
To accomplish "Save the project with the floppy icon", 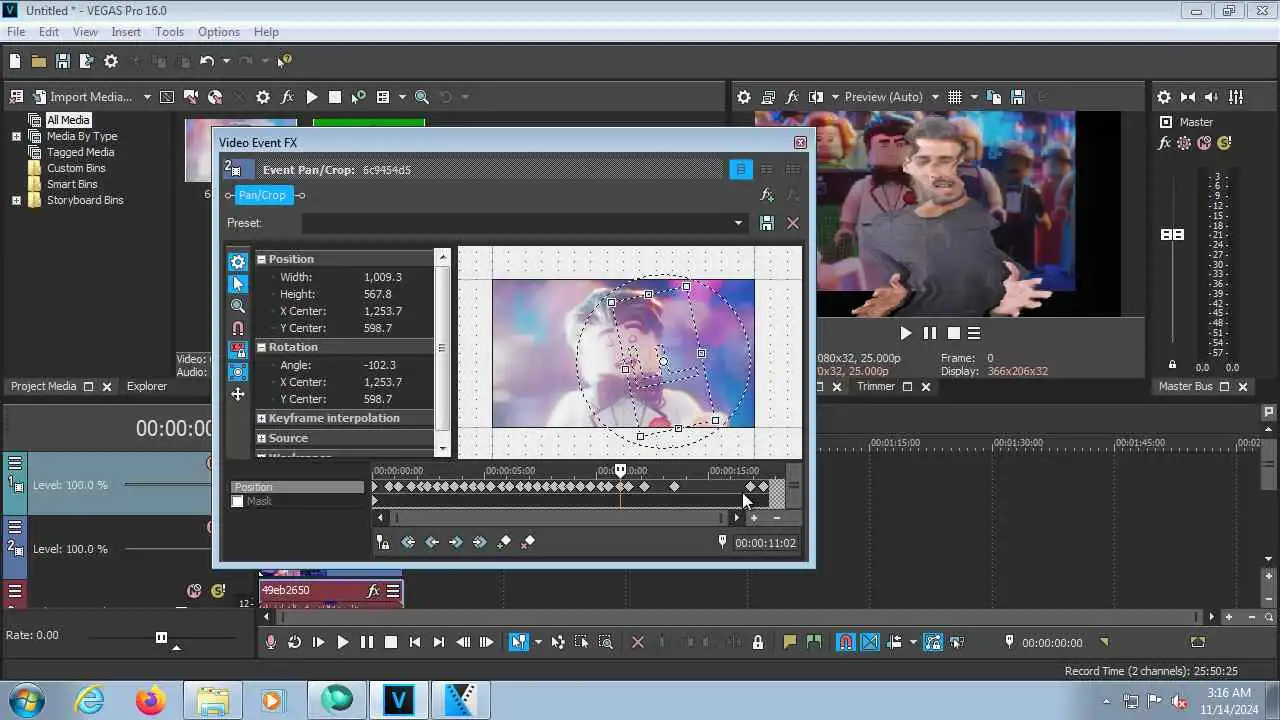I will click(x=62, y=61).
